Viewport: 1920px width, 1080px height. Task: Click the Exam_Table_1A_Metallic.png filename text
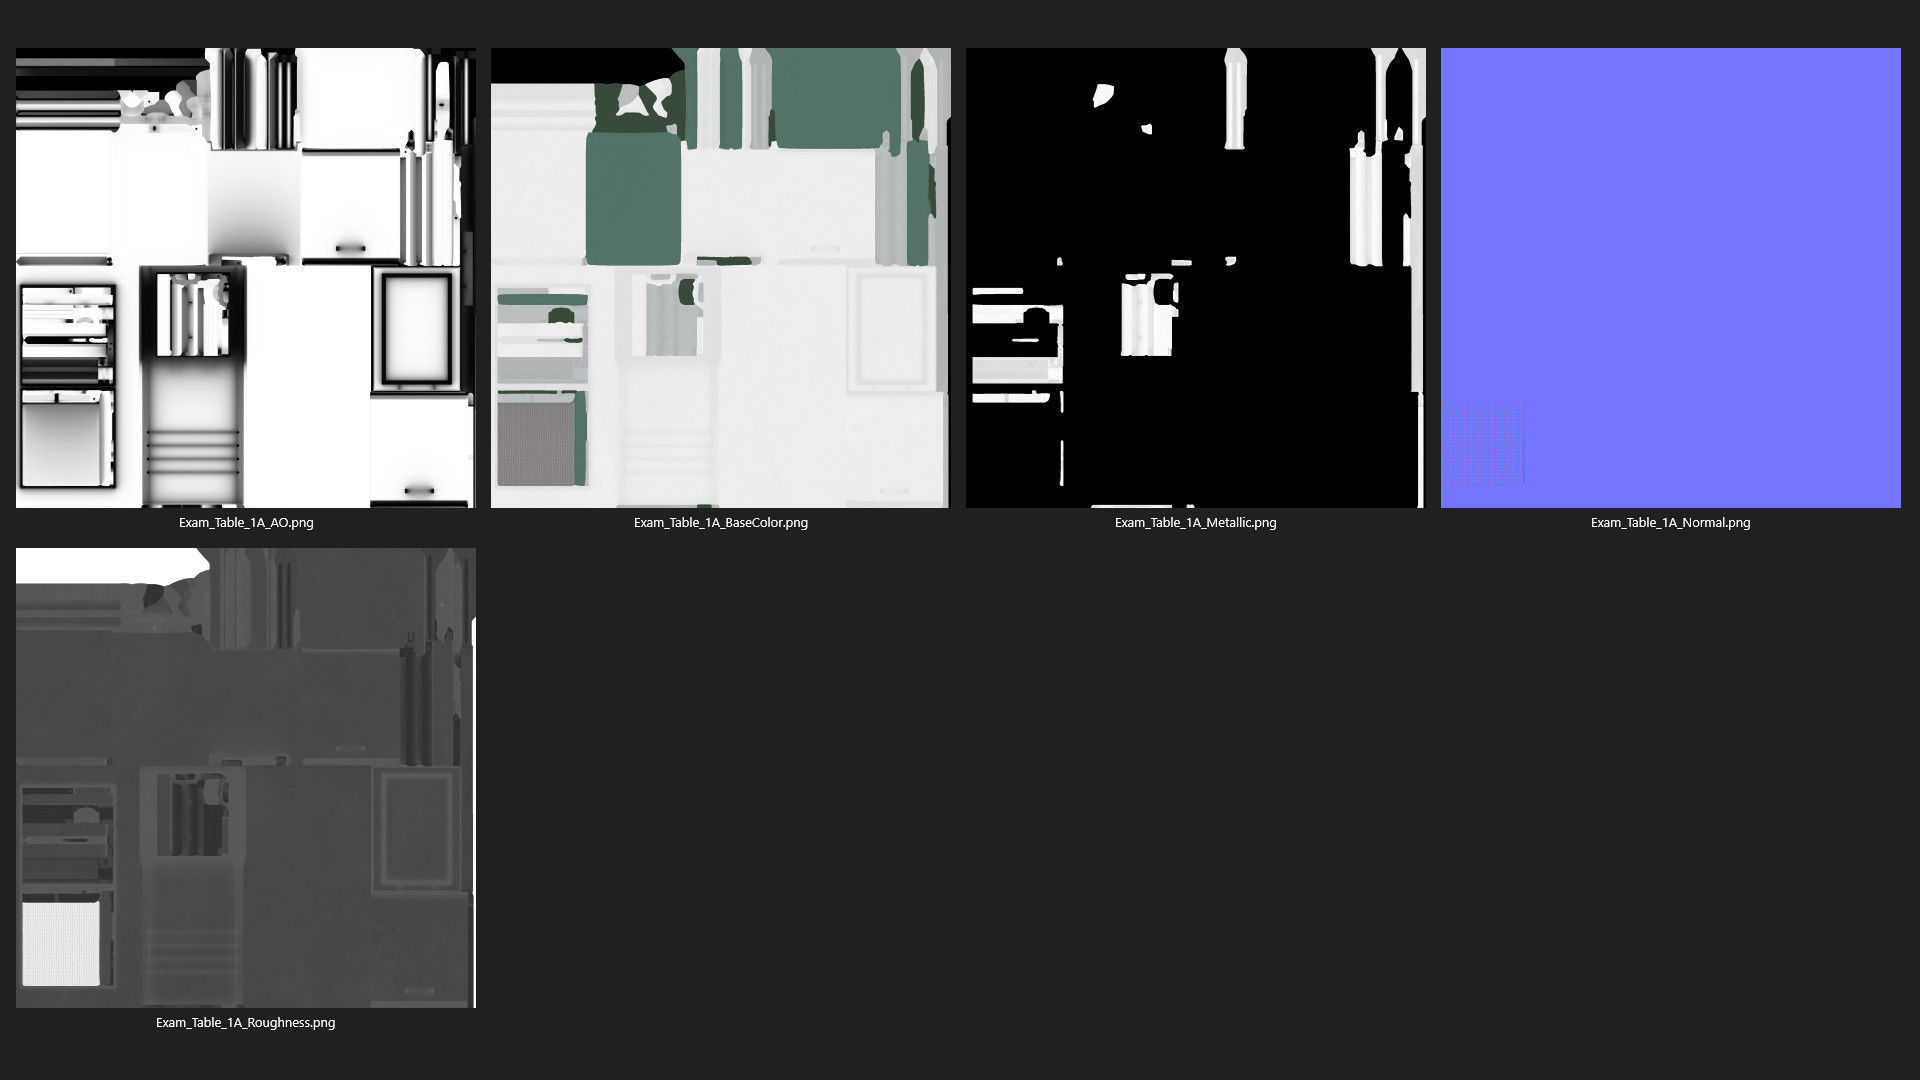1195,522
